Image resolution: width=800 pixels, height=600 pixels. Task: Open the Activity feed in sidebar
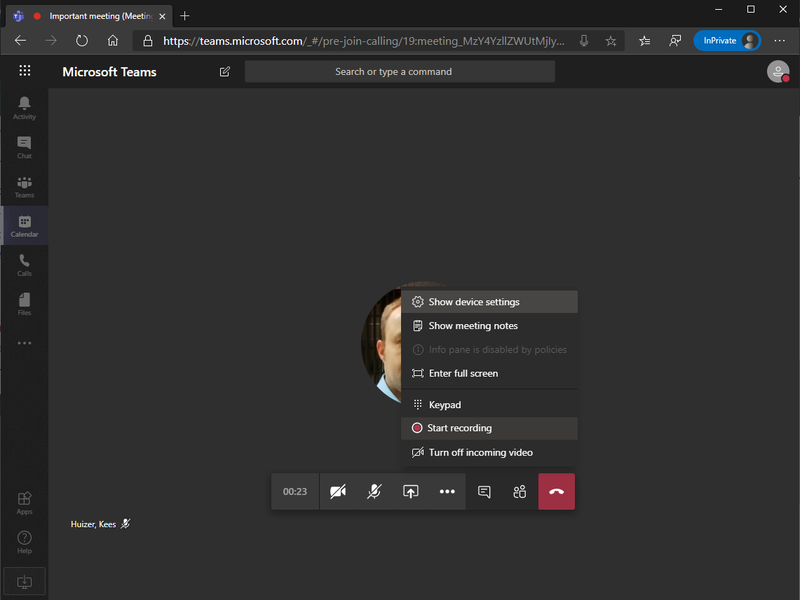point(24,108)
